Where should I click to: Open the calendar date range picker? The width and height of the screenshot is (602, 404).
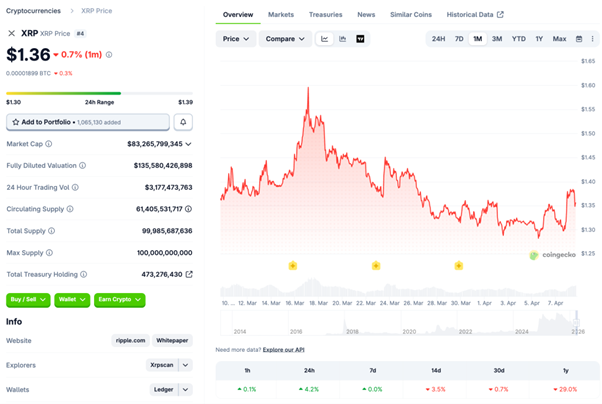coord(579,39)
